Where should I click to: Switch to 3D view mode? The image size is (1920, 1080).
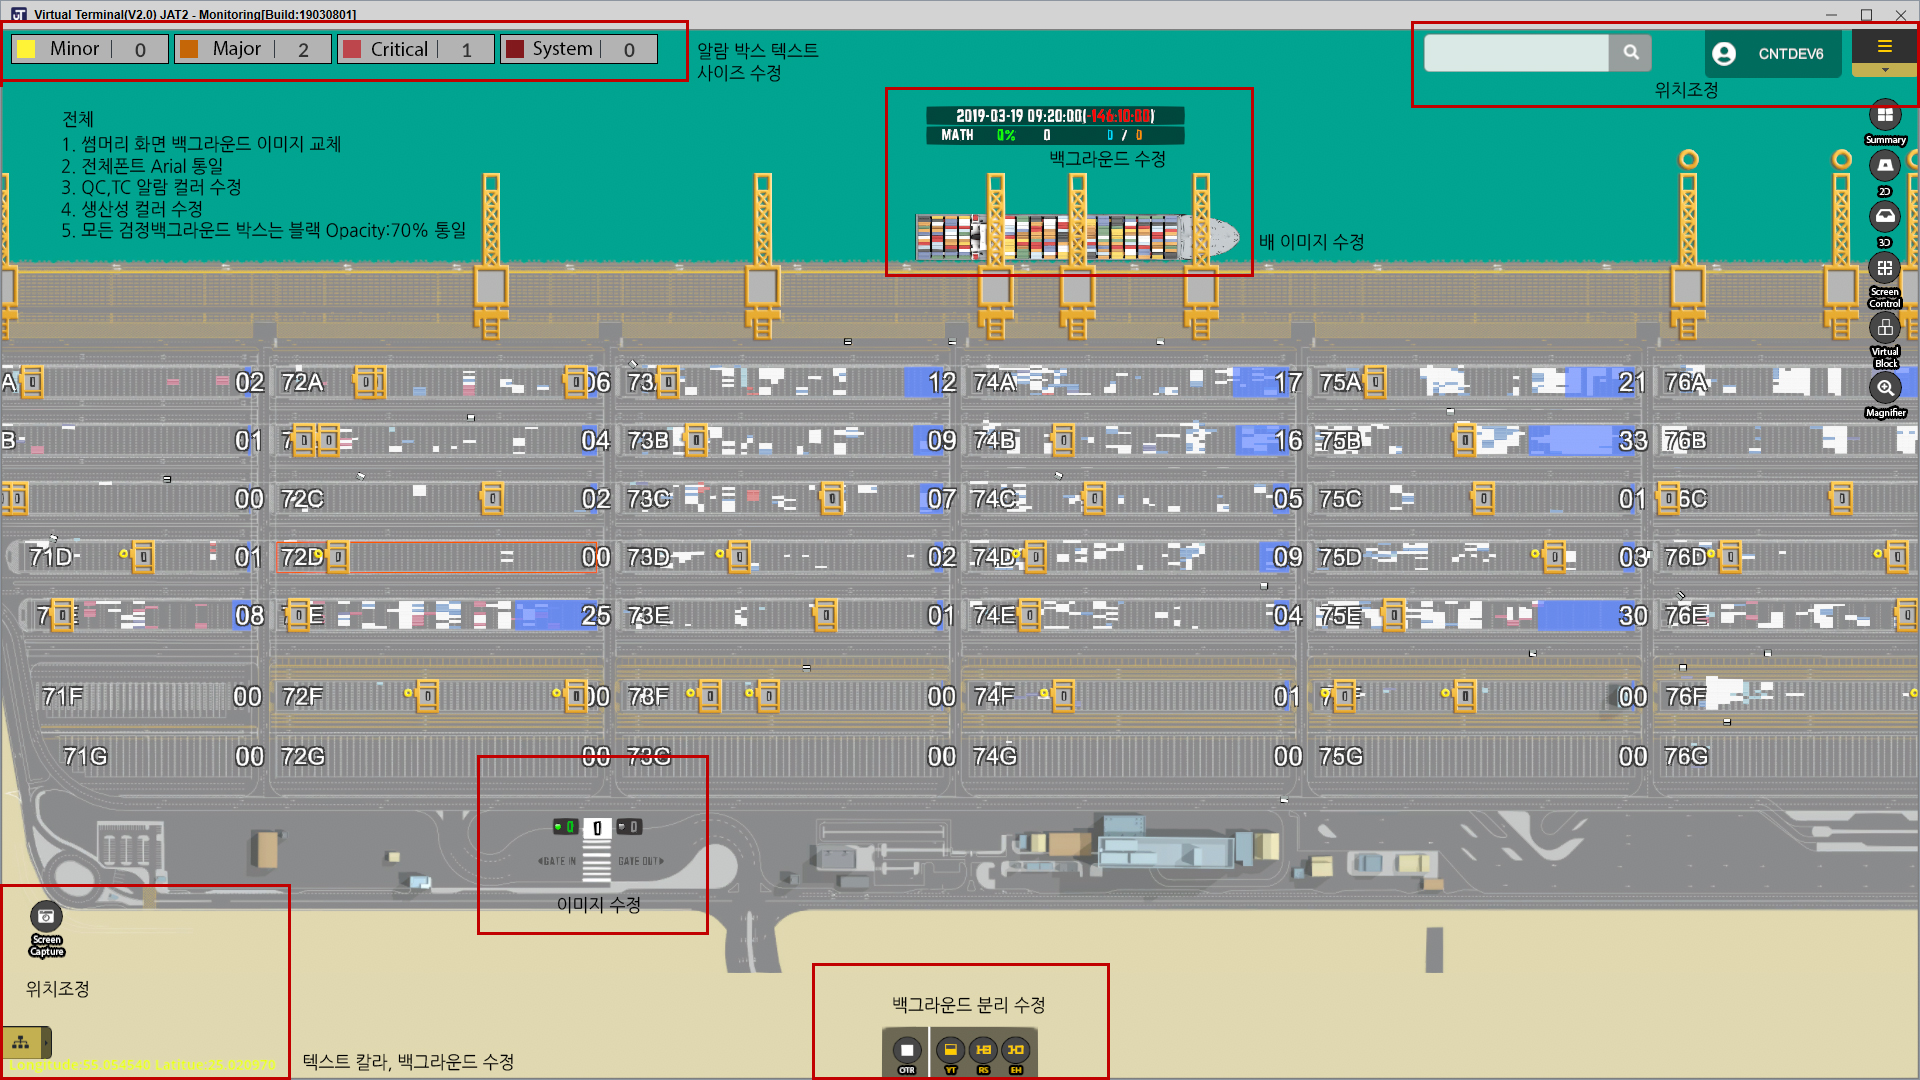pos(1885,216)
